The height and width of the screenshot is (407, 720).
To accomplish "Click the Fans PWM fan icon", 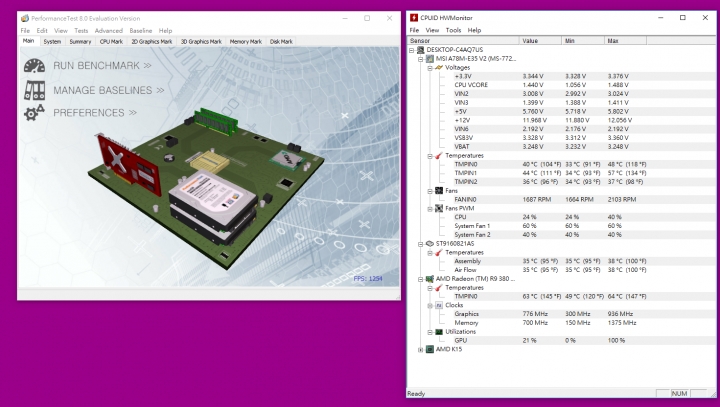I will click(x=439, y=209).
